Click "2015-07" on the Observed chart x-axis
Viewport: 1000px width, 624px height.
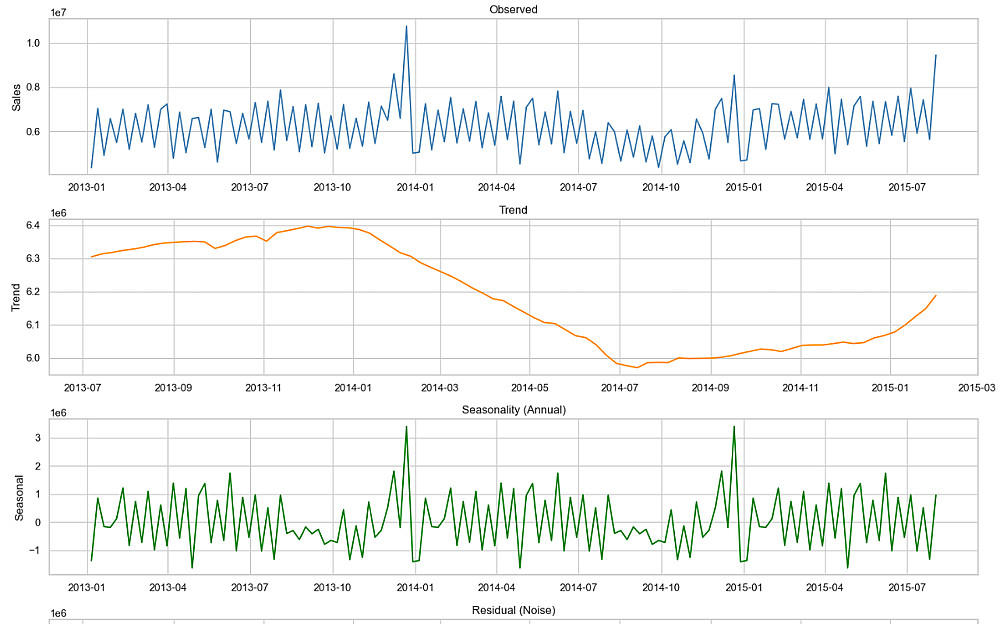907,188
